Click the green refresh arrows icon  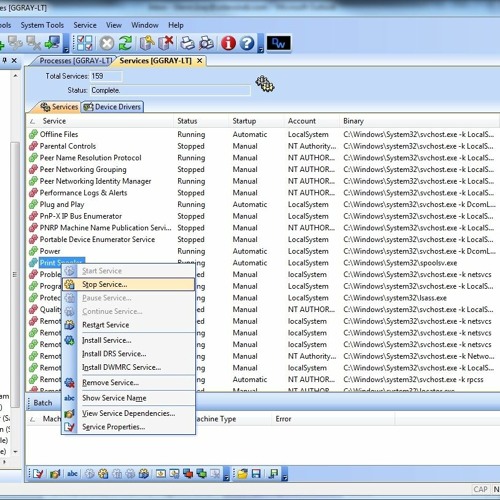[126, 43]
